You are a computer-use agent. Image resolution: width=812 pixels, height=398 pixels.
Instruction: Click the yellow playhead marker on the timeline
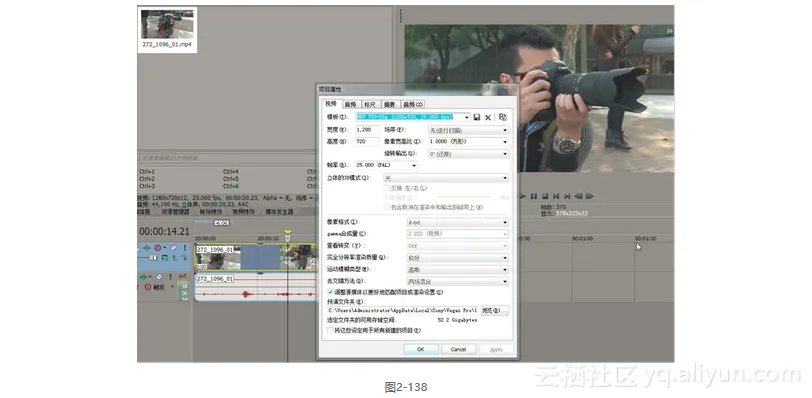[x=288, y=233]
